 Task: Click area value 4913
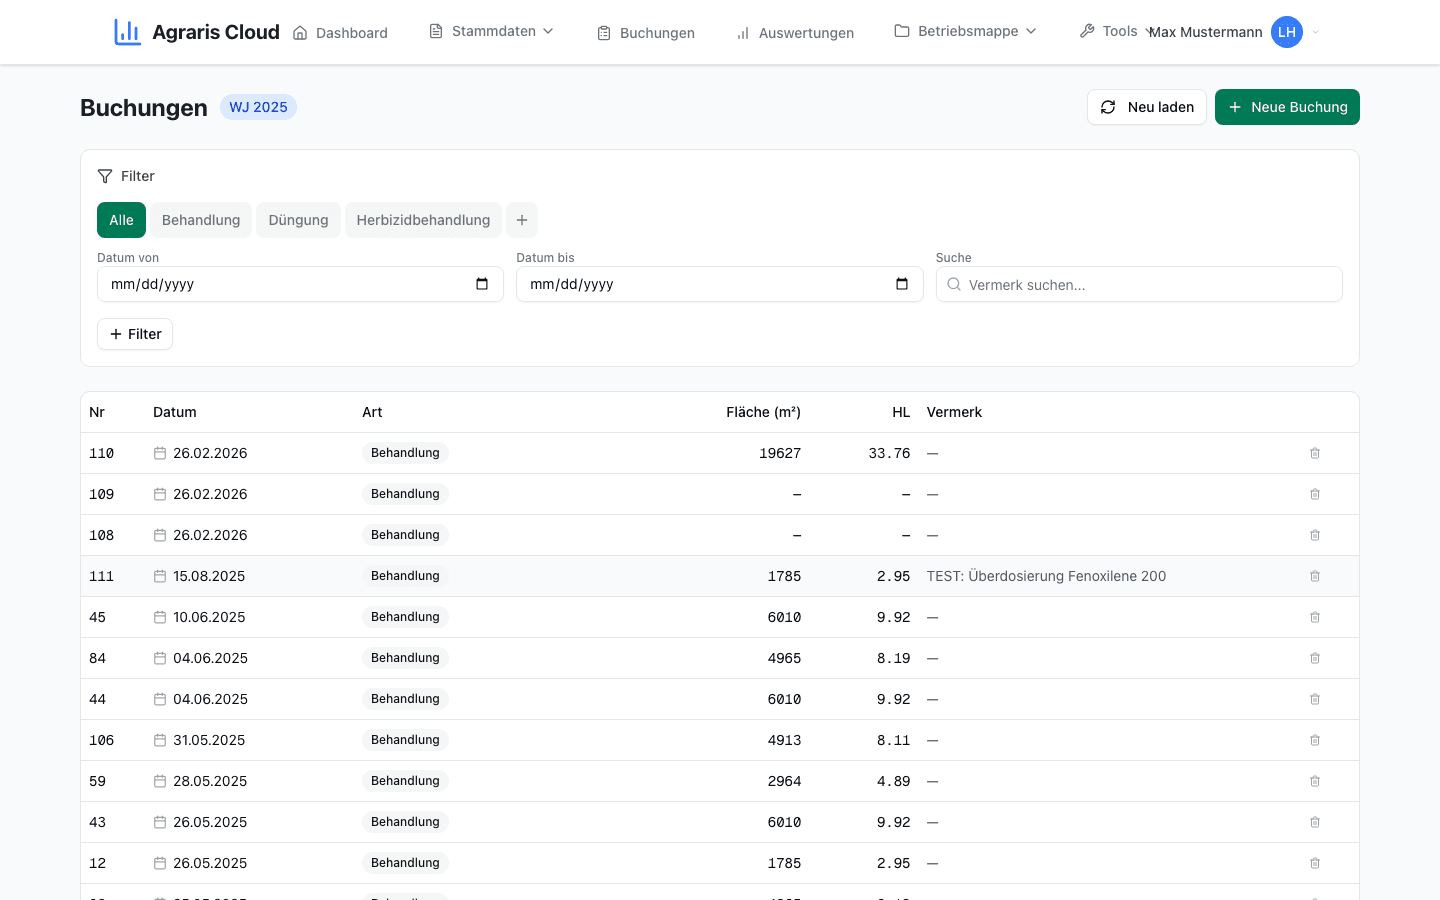point(784,740)
